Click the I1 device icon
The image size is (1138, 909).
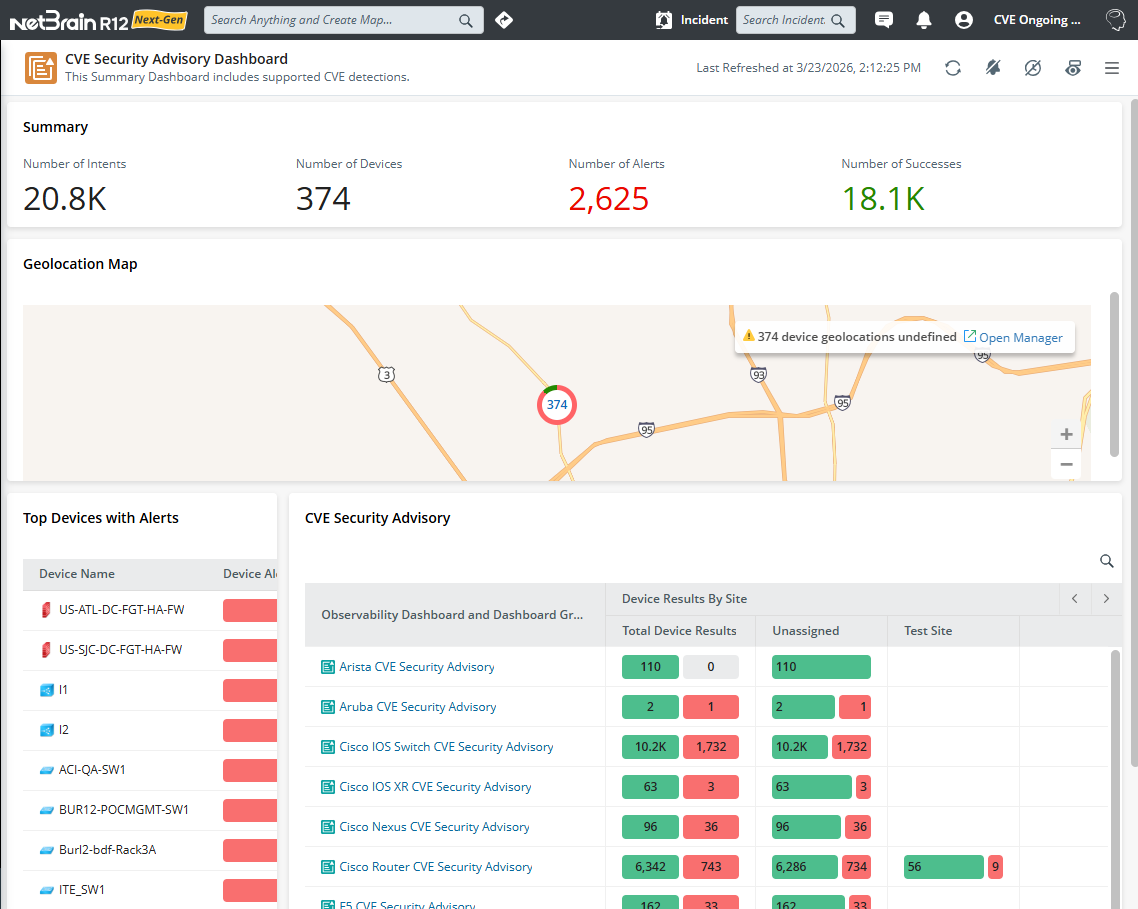[x=46, y=690]
